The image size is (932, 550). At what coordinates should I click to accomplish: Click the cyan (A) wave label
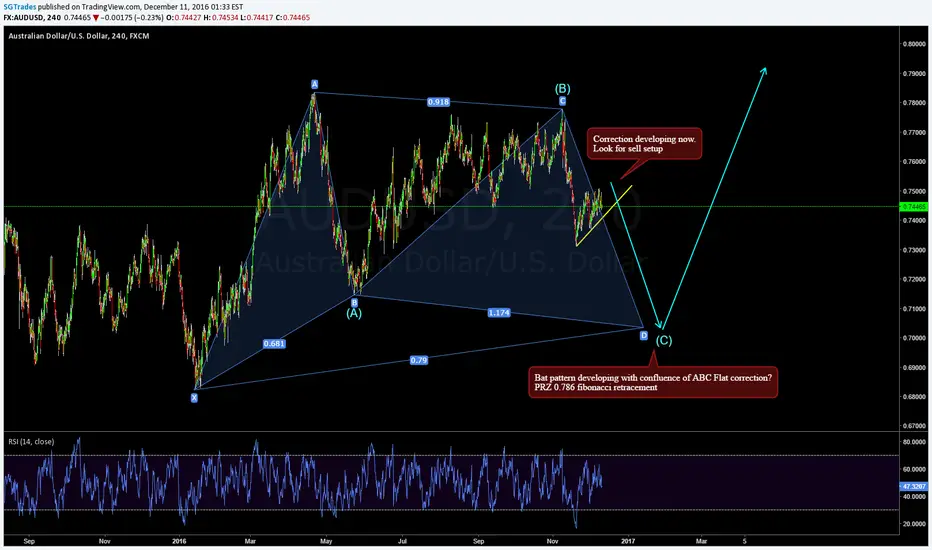click(x=354, y=313)
